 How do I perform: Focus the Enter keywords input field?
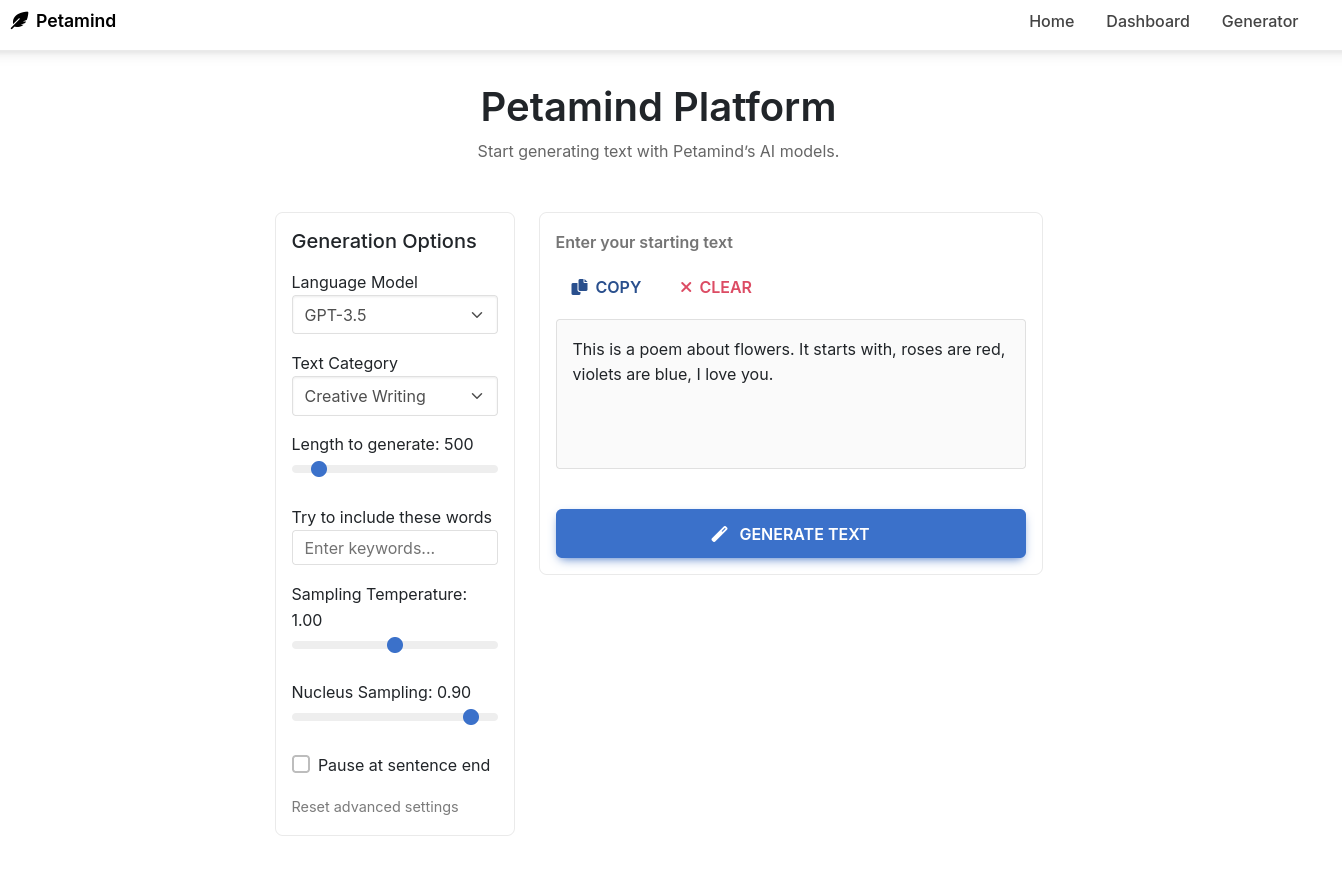point(394,548)
